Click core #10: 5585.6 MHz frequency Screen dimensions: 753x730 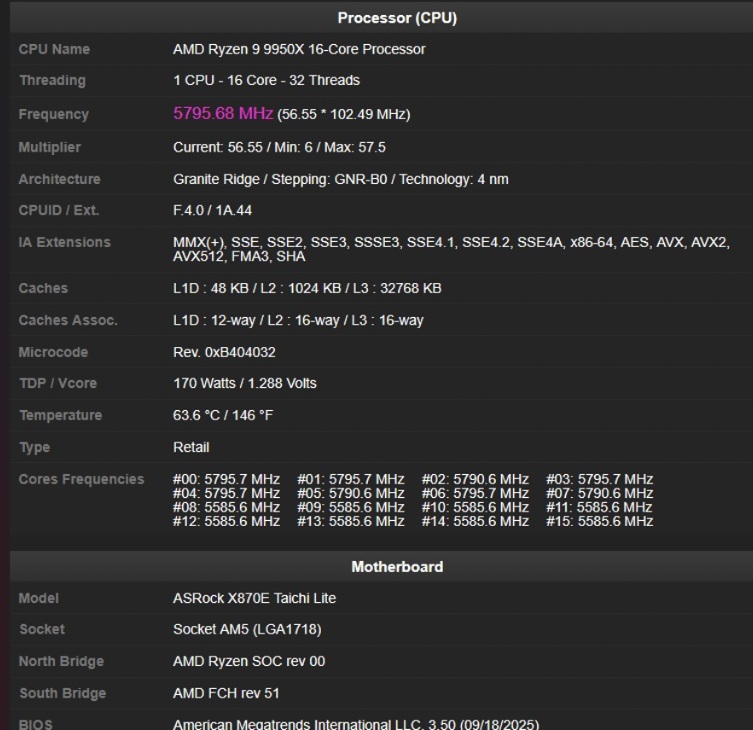point(475,507)
